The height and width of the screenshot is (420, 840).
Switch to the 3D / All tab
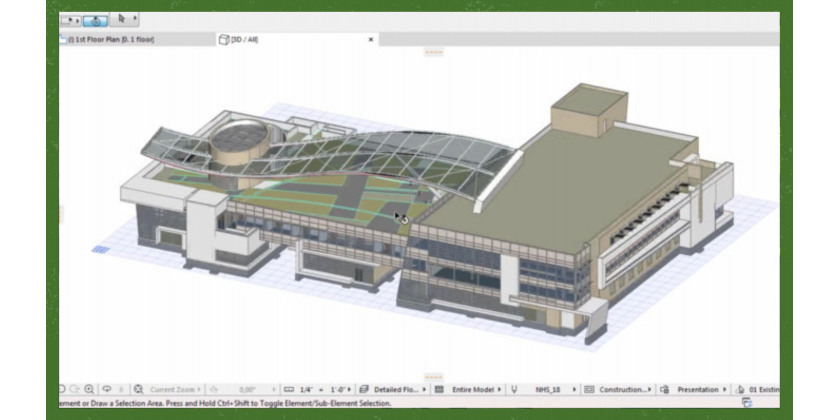click(x=244, y=39)
